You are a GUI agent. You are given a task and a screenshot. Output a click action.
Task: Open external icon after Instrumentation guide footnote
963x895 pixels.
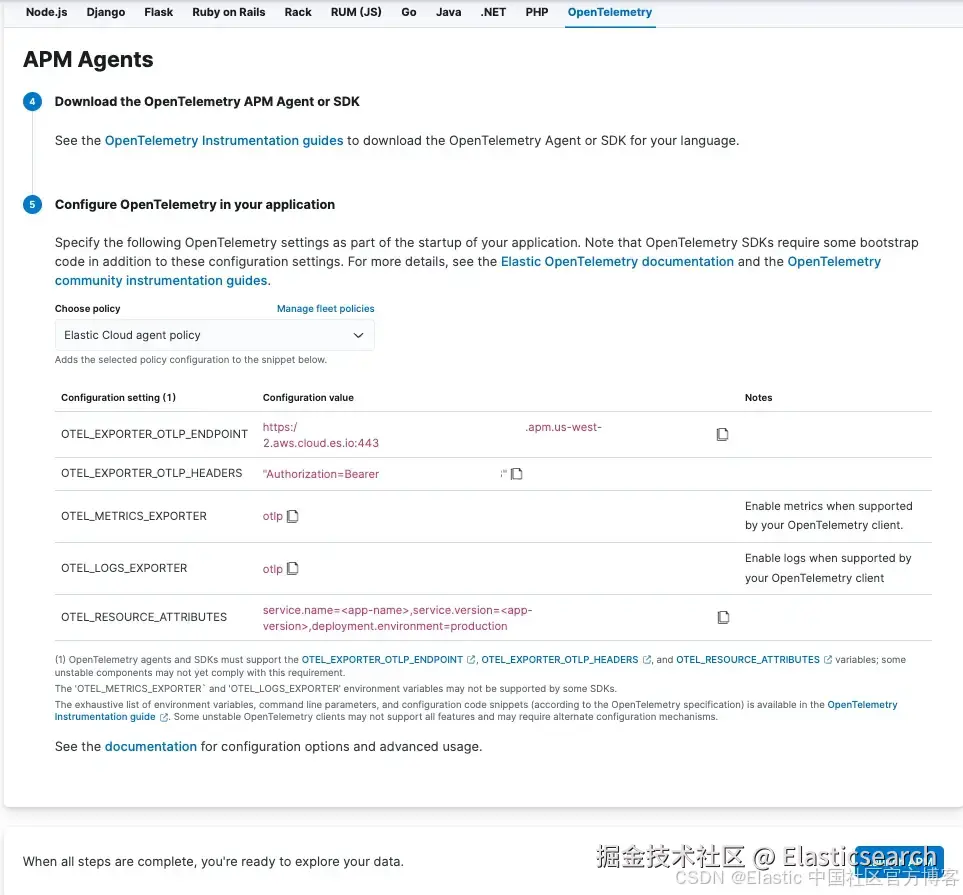click(163, 717)
